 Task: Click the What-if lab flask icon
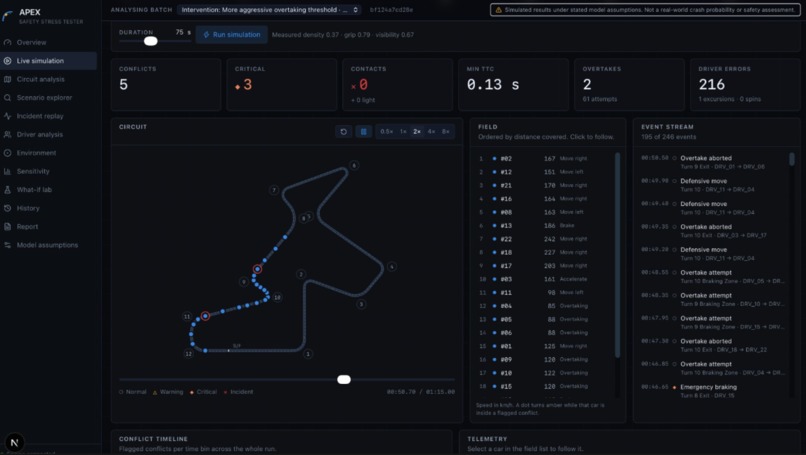pos(7,190)
